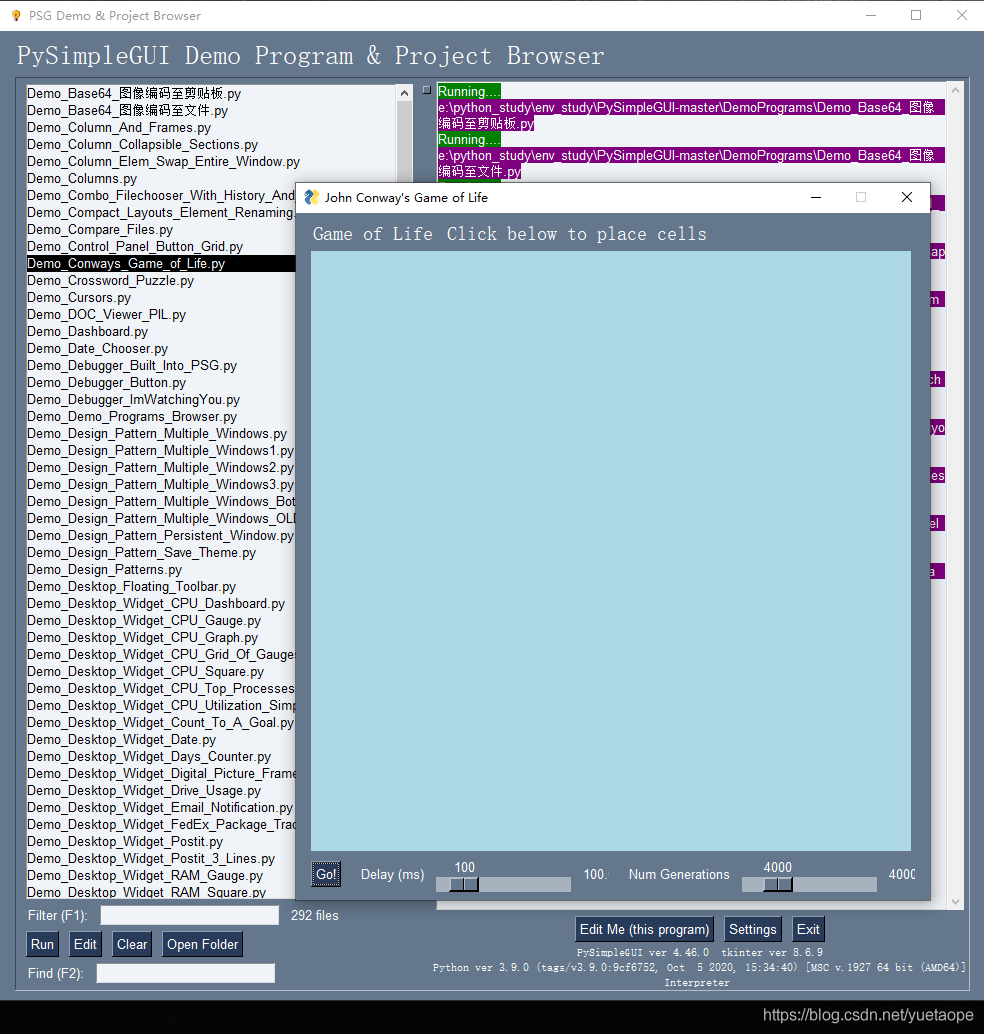This screenshot has height=1034, width=984.
Task: Select Demo_Desktop_Widget_CPU_Dashboard.py
Action: (156, 604)
